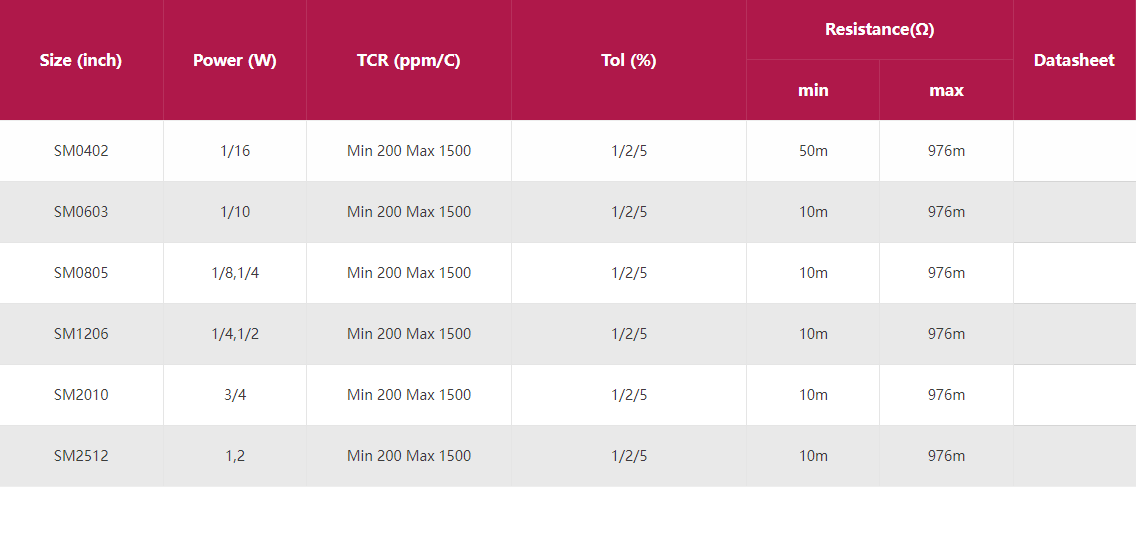This screenshot has height=533, width=1136.
Task: Click the Size (inch) column header
Action: 81,60
